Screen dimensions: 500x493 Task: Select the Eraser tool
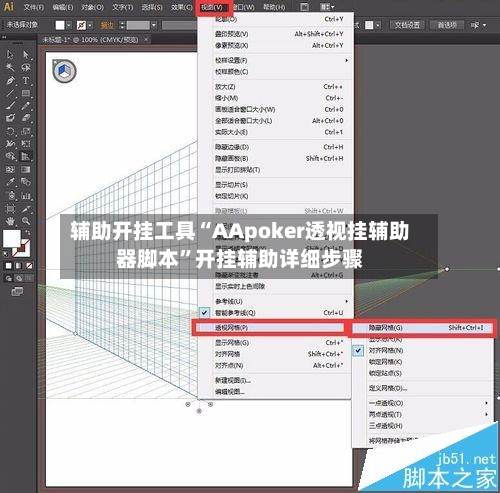pyautogui.click(x=26, y=118)
